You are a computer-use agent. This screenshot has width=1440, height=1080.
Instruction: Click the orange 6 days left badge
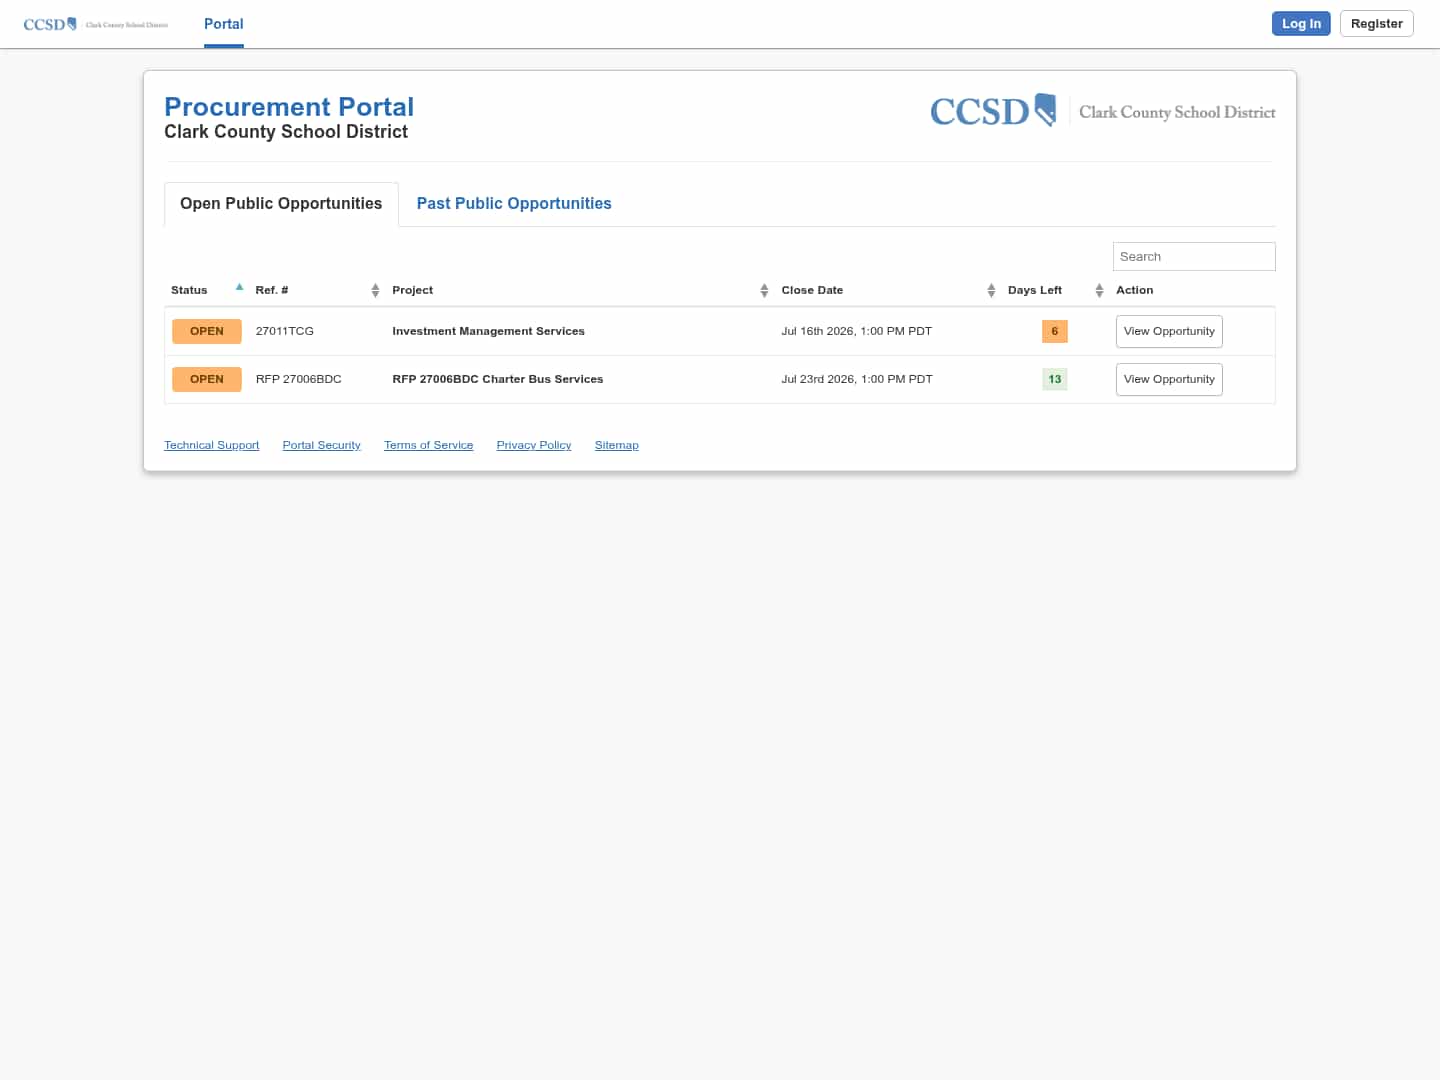tap(1055, 331)
